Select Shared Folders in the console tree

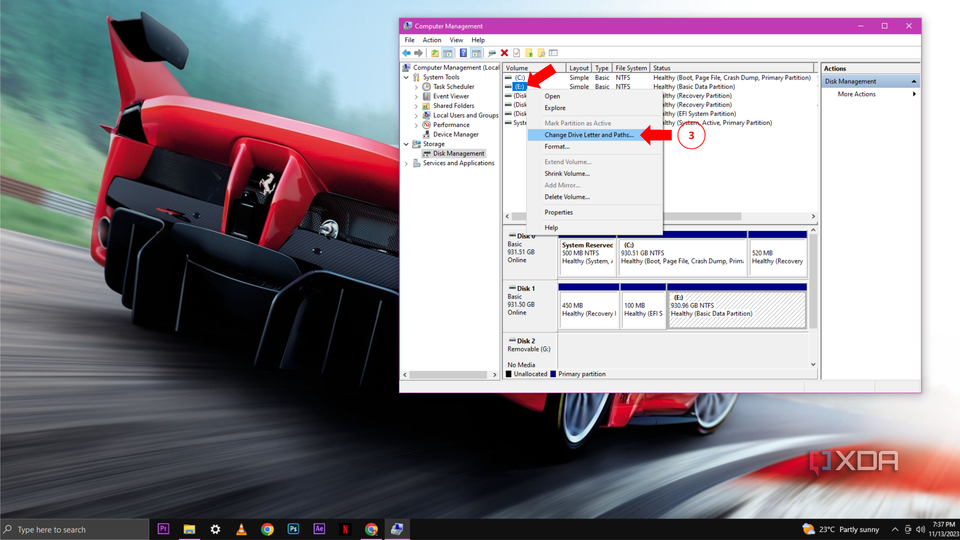[454, 106]
